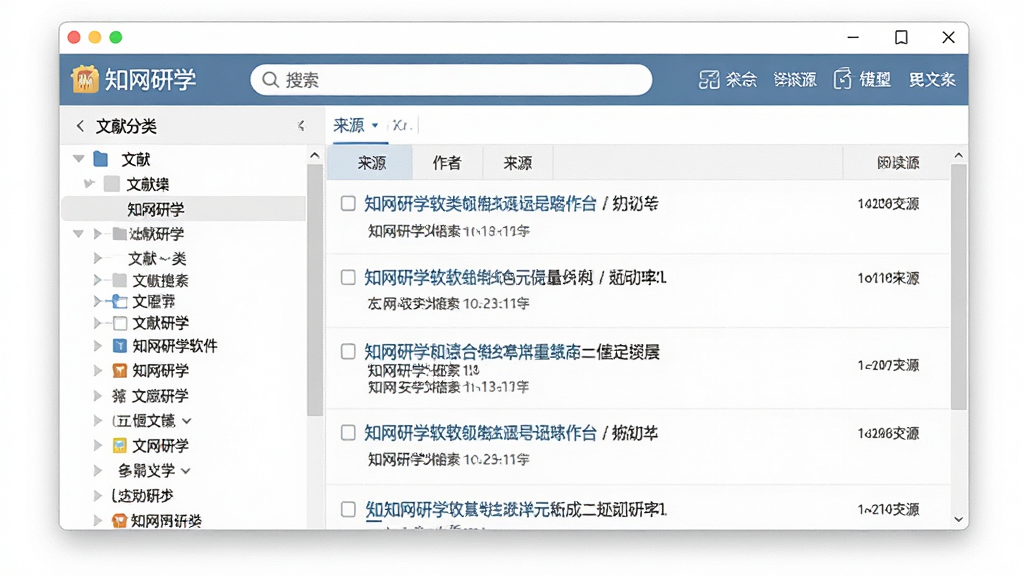Select the 文网研学 tree row
Viewport: 1024px width, 576px height.
pyautogui.click(x=161, y=445)
